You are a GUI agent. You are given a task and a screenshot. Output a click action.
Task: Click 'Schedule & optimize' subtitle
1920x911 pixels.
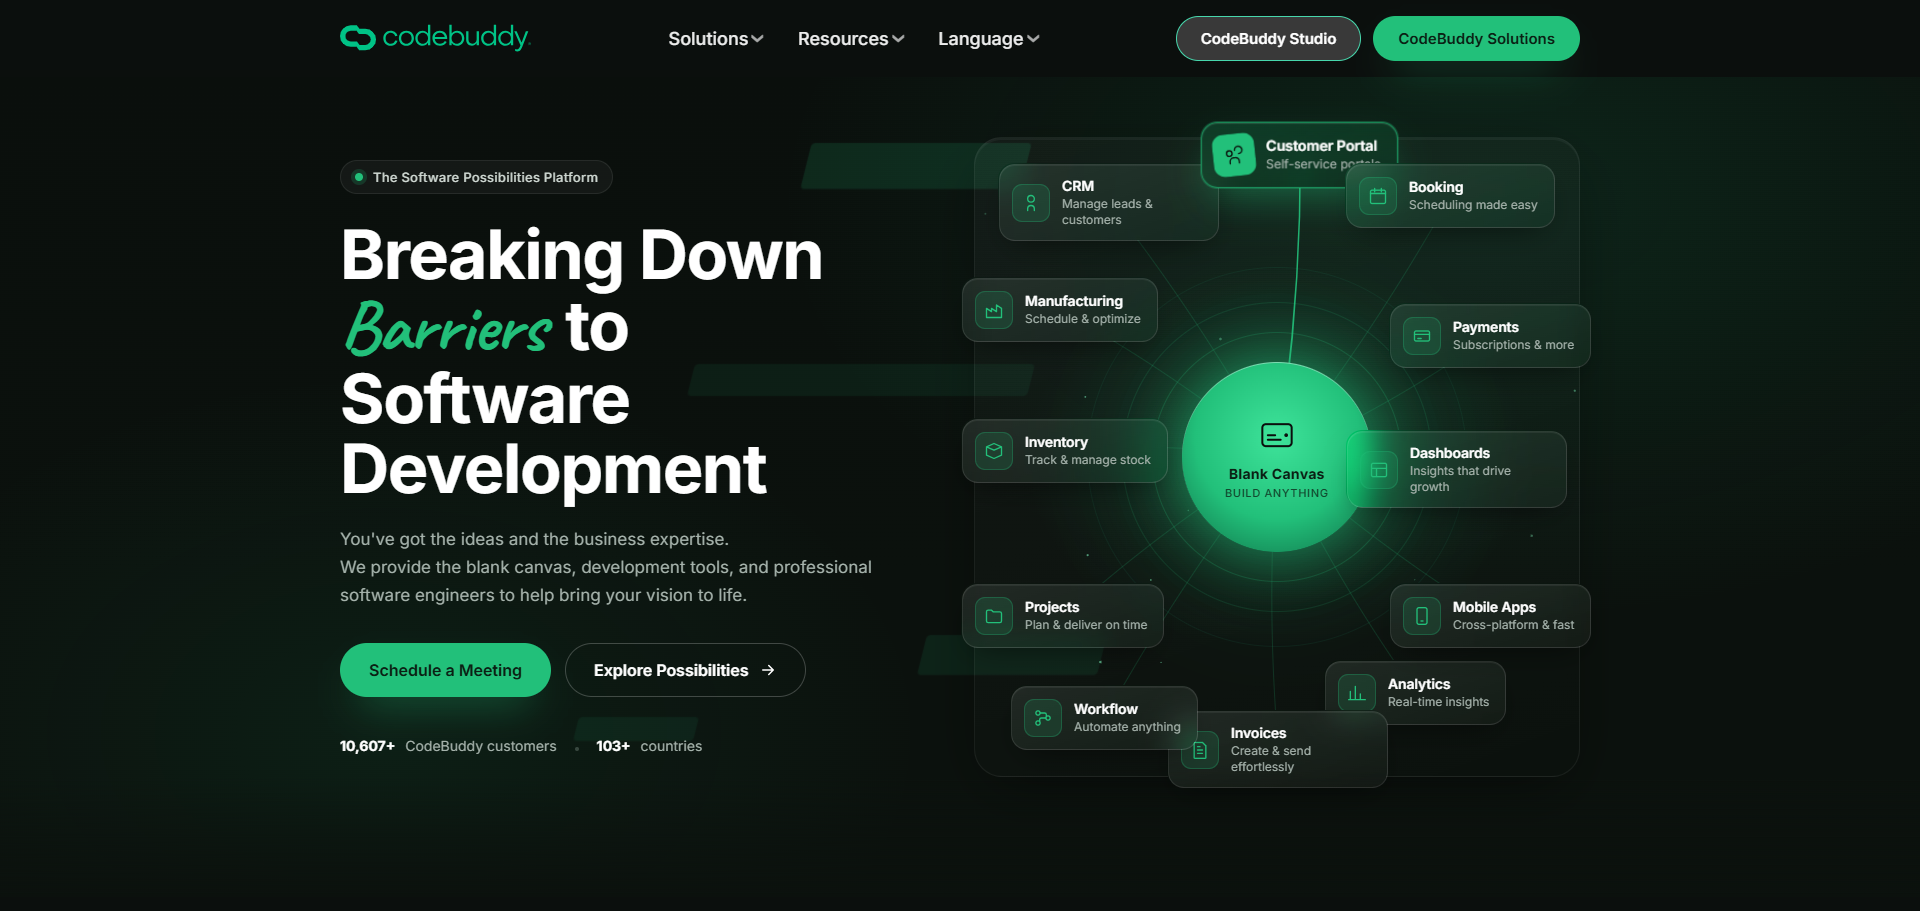(1082, 319)
